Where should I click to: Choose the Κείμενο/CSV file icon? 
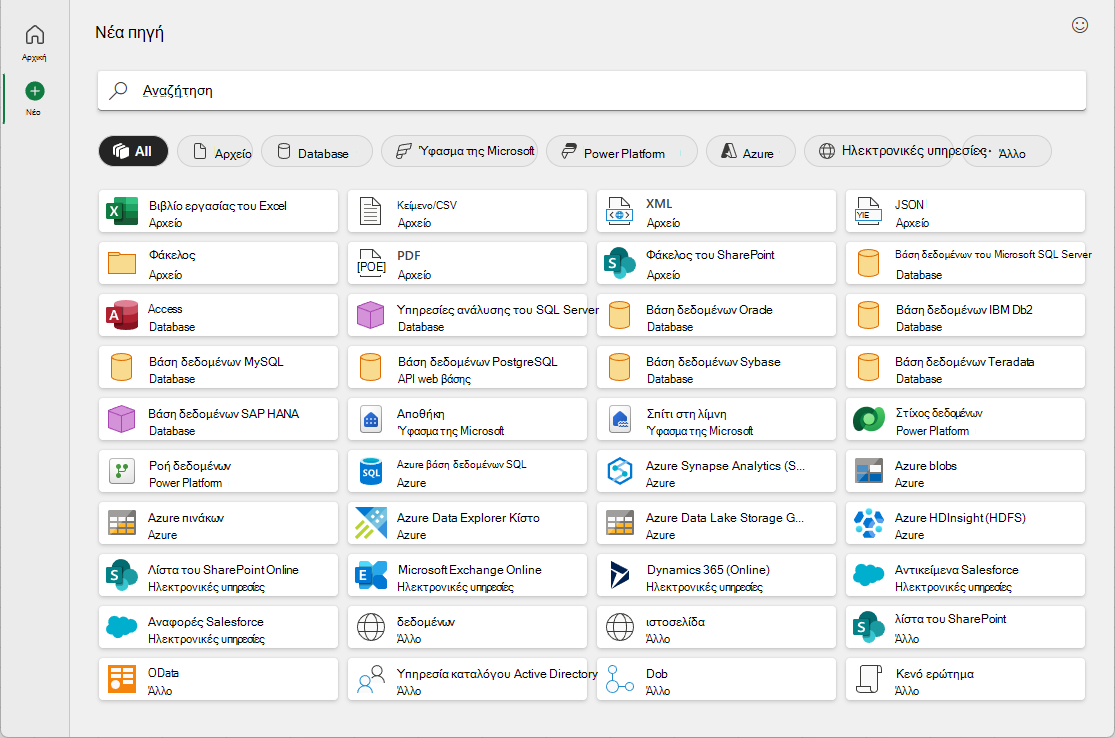coord(370,211)
